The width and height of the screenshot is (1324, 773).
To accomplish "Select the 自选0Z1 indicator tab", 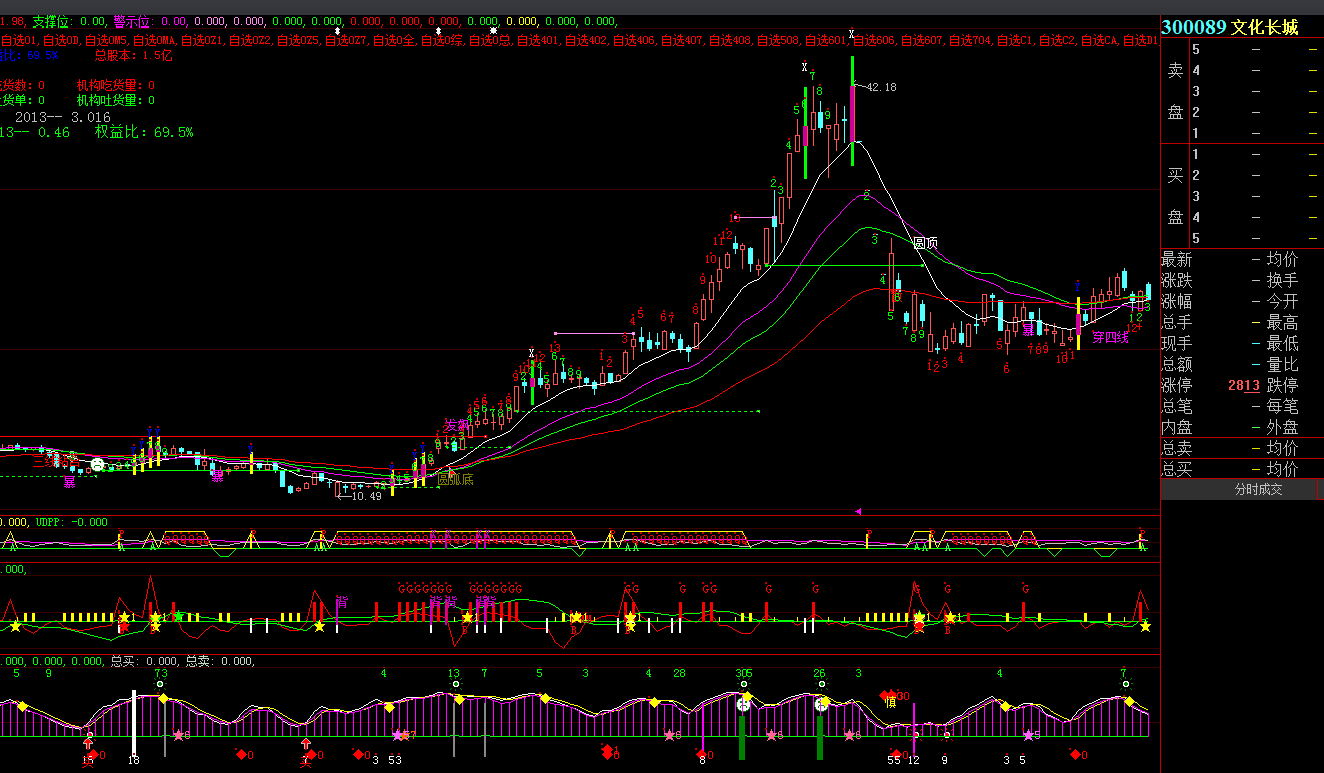I will (x=202, y=41).
